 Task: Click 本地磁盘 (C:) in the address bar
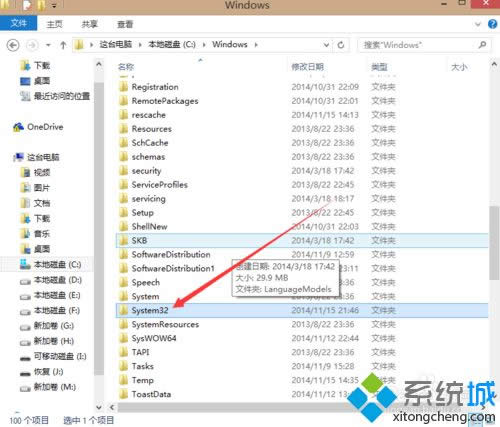(172, 44)
